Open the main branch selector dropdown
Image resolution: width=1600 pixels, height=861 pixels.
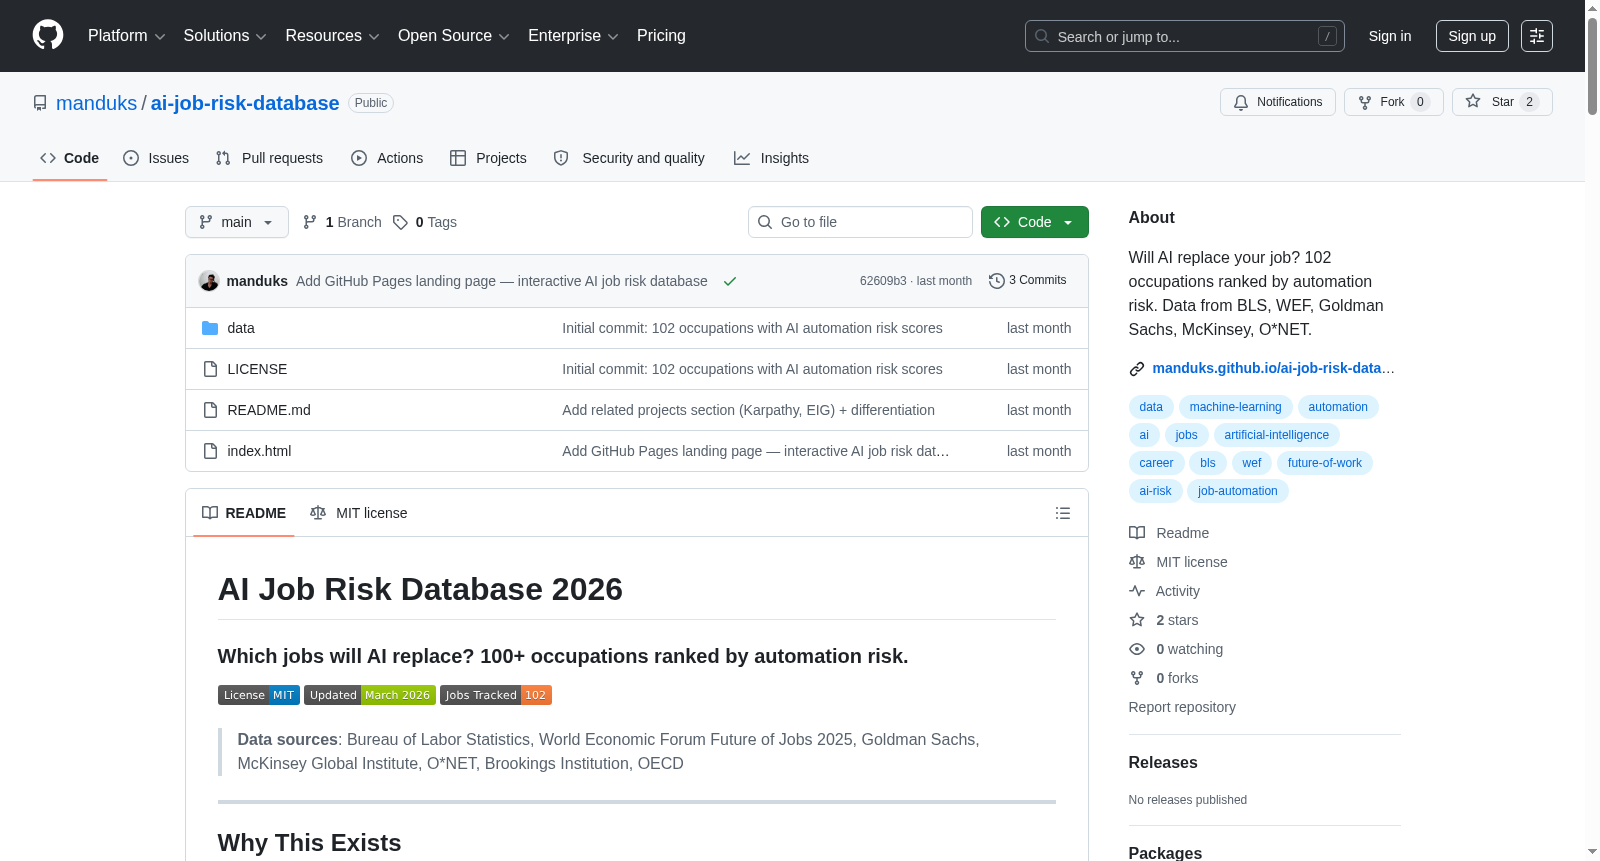pos(237,222)
